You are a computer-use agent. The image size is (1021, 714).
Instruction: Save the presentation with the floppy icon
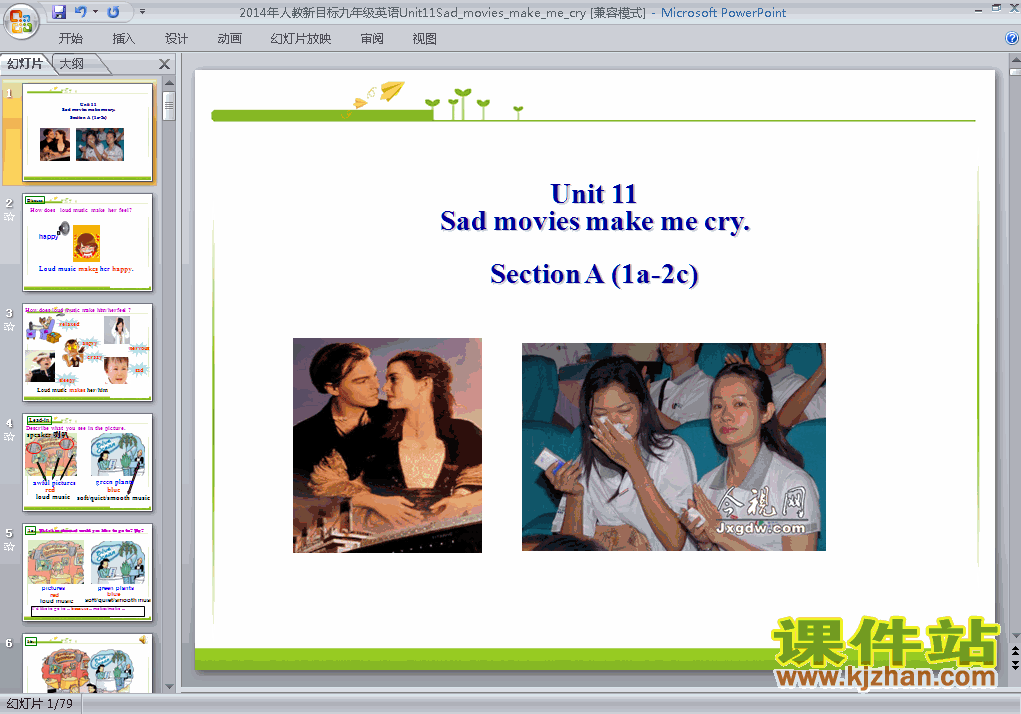pos(59,12)
